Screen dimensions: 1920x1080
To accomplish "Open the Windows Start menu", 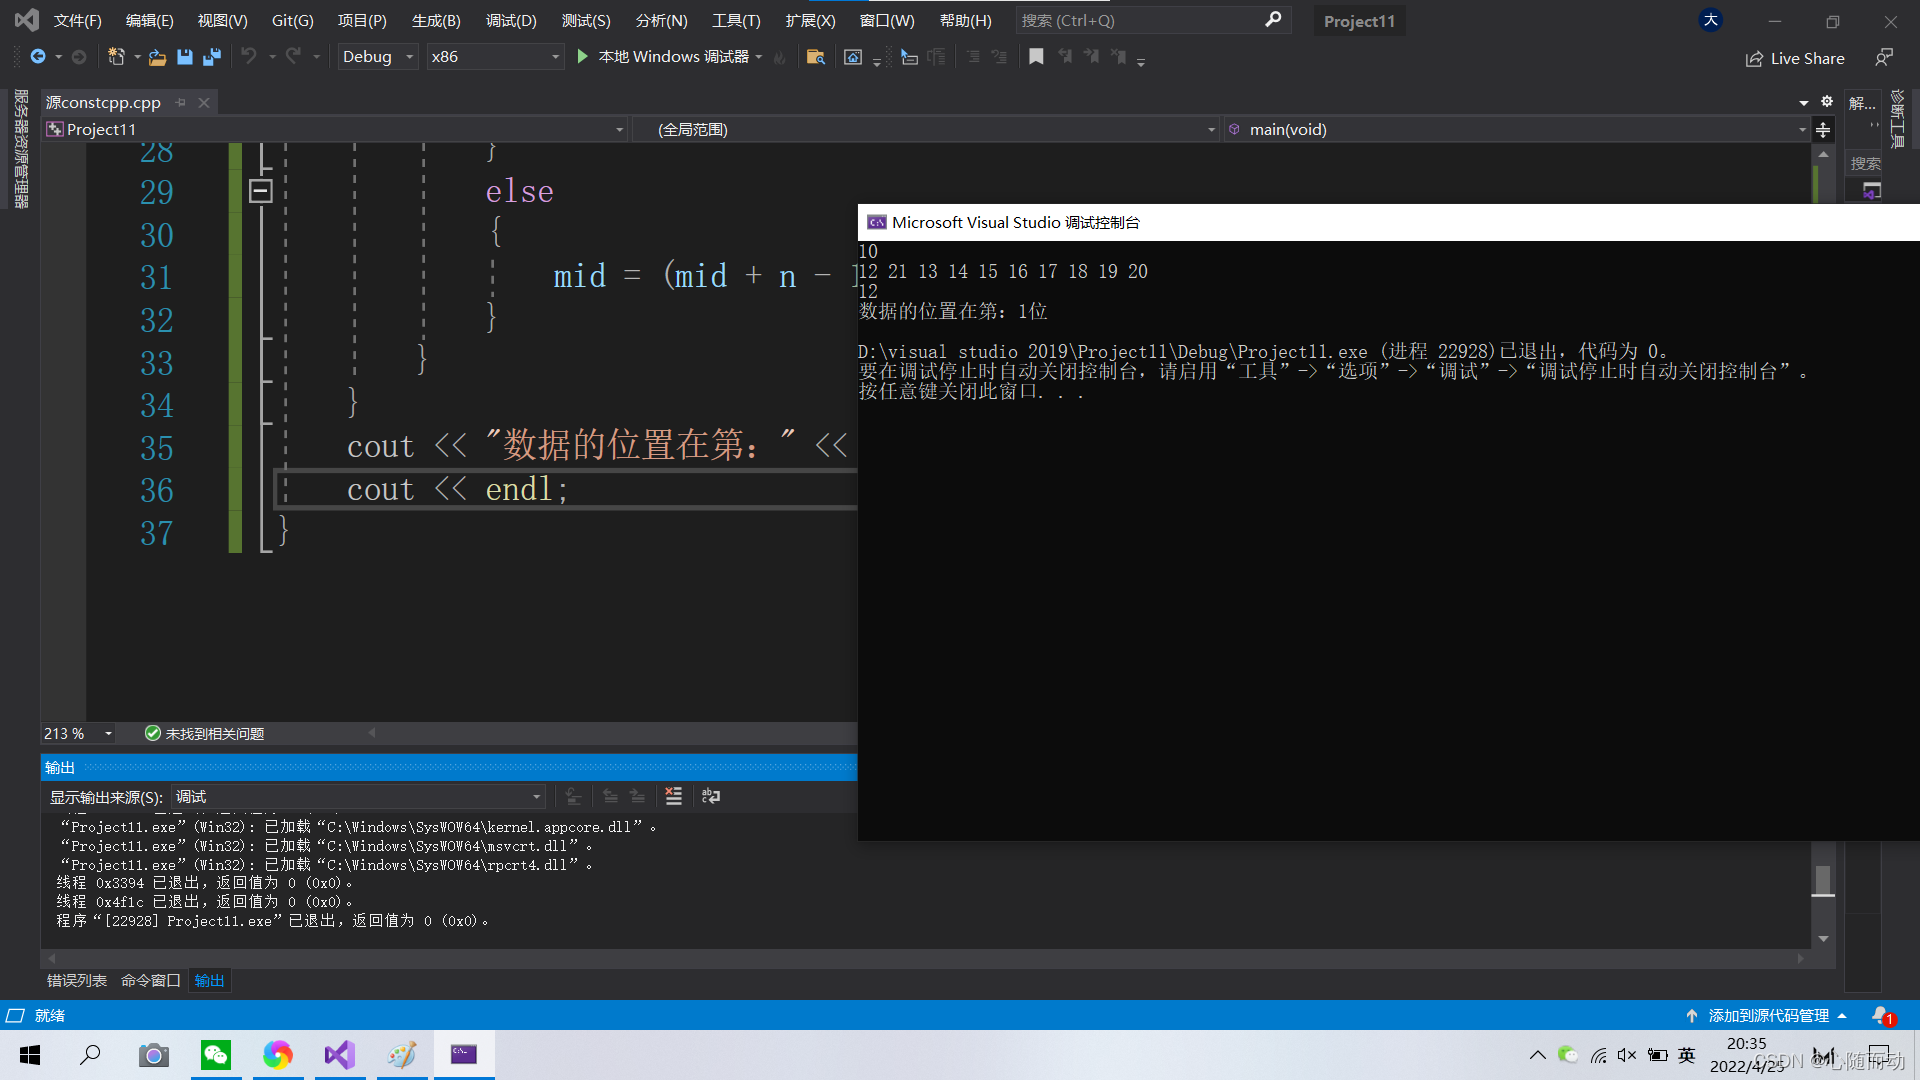I will (30, 1055).
